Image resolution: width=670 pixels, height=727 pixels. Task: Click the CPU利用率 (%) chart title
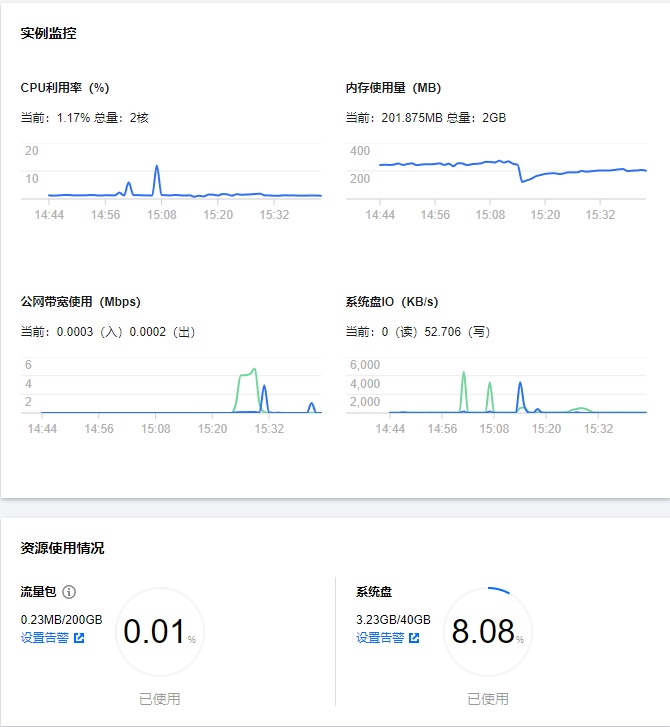tap(64, 88)
